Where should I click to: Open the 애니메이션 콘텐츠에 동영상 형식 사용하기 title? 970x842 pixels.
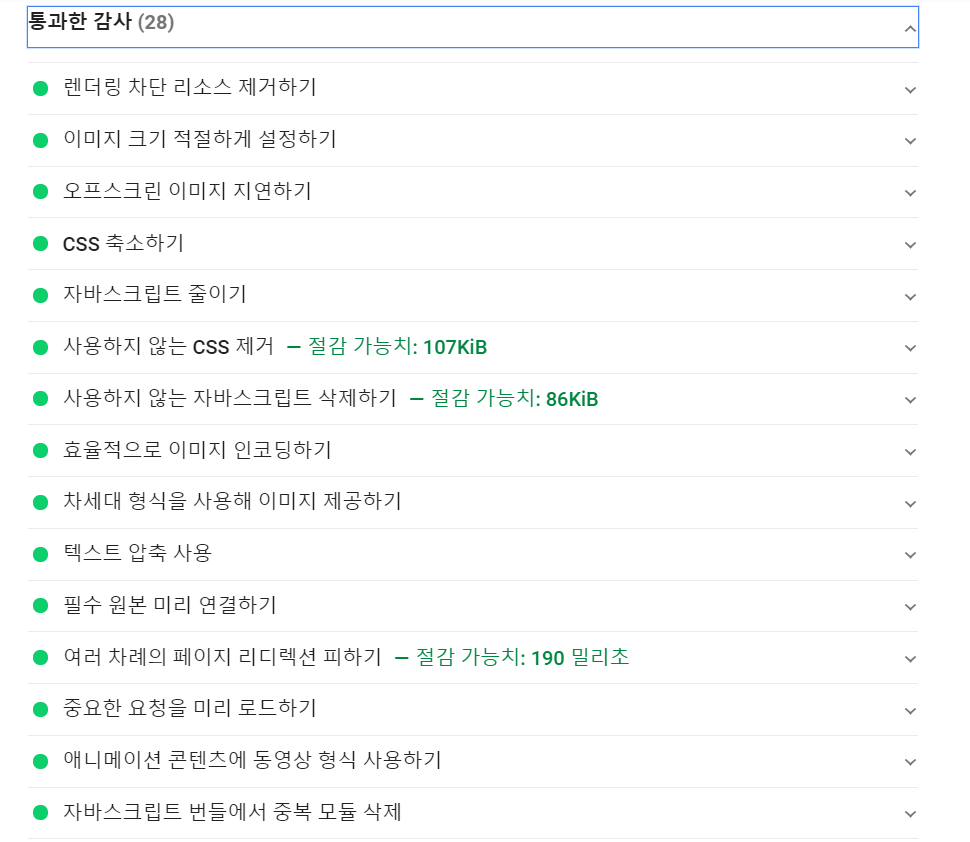(x=252, y=760)
